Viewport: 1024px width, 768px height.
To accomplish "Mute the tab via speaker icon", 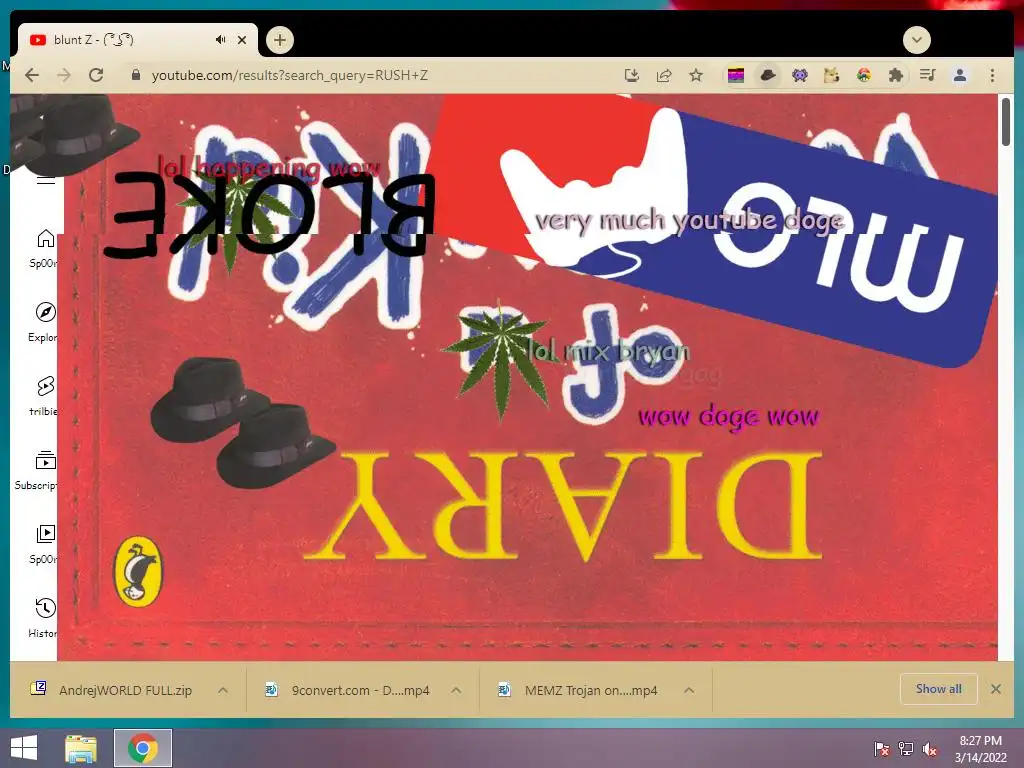I will (x=220, y=40).
